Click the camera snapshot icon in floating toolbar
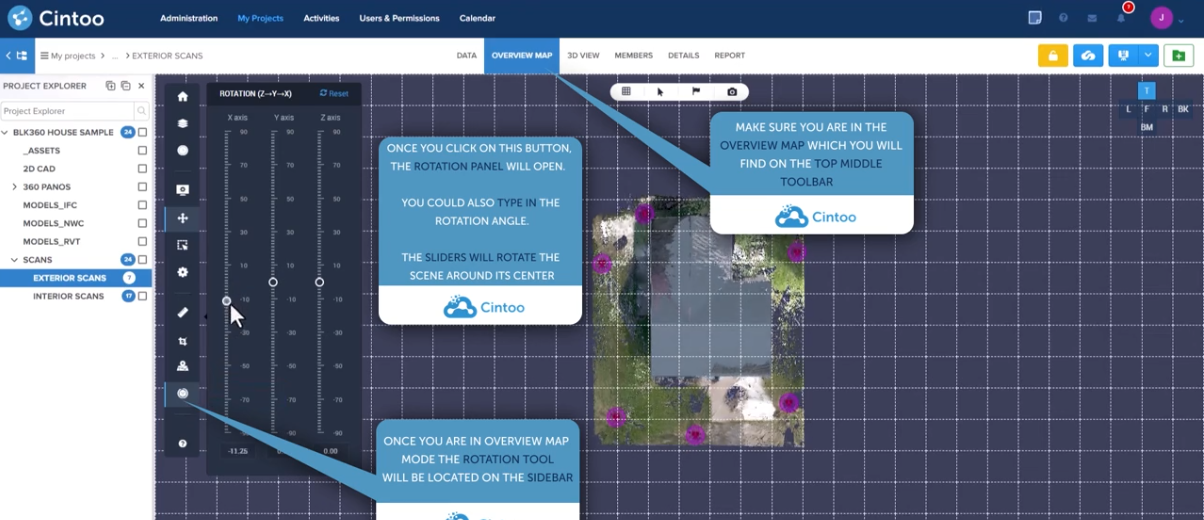 pyautogui.click(x=732, y=92)
